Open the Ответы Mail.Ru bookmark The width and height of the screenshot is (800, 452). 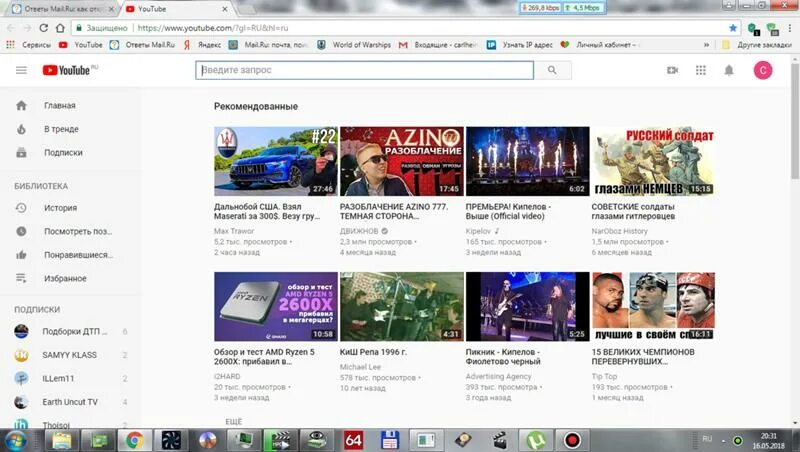142,45
